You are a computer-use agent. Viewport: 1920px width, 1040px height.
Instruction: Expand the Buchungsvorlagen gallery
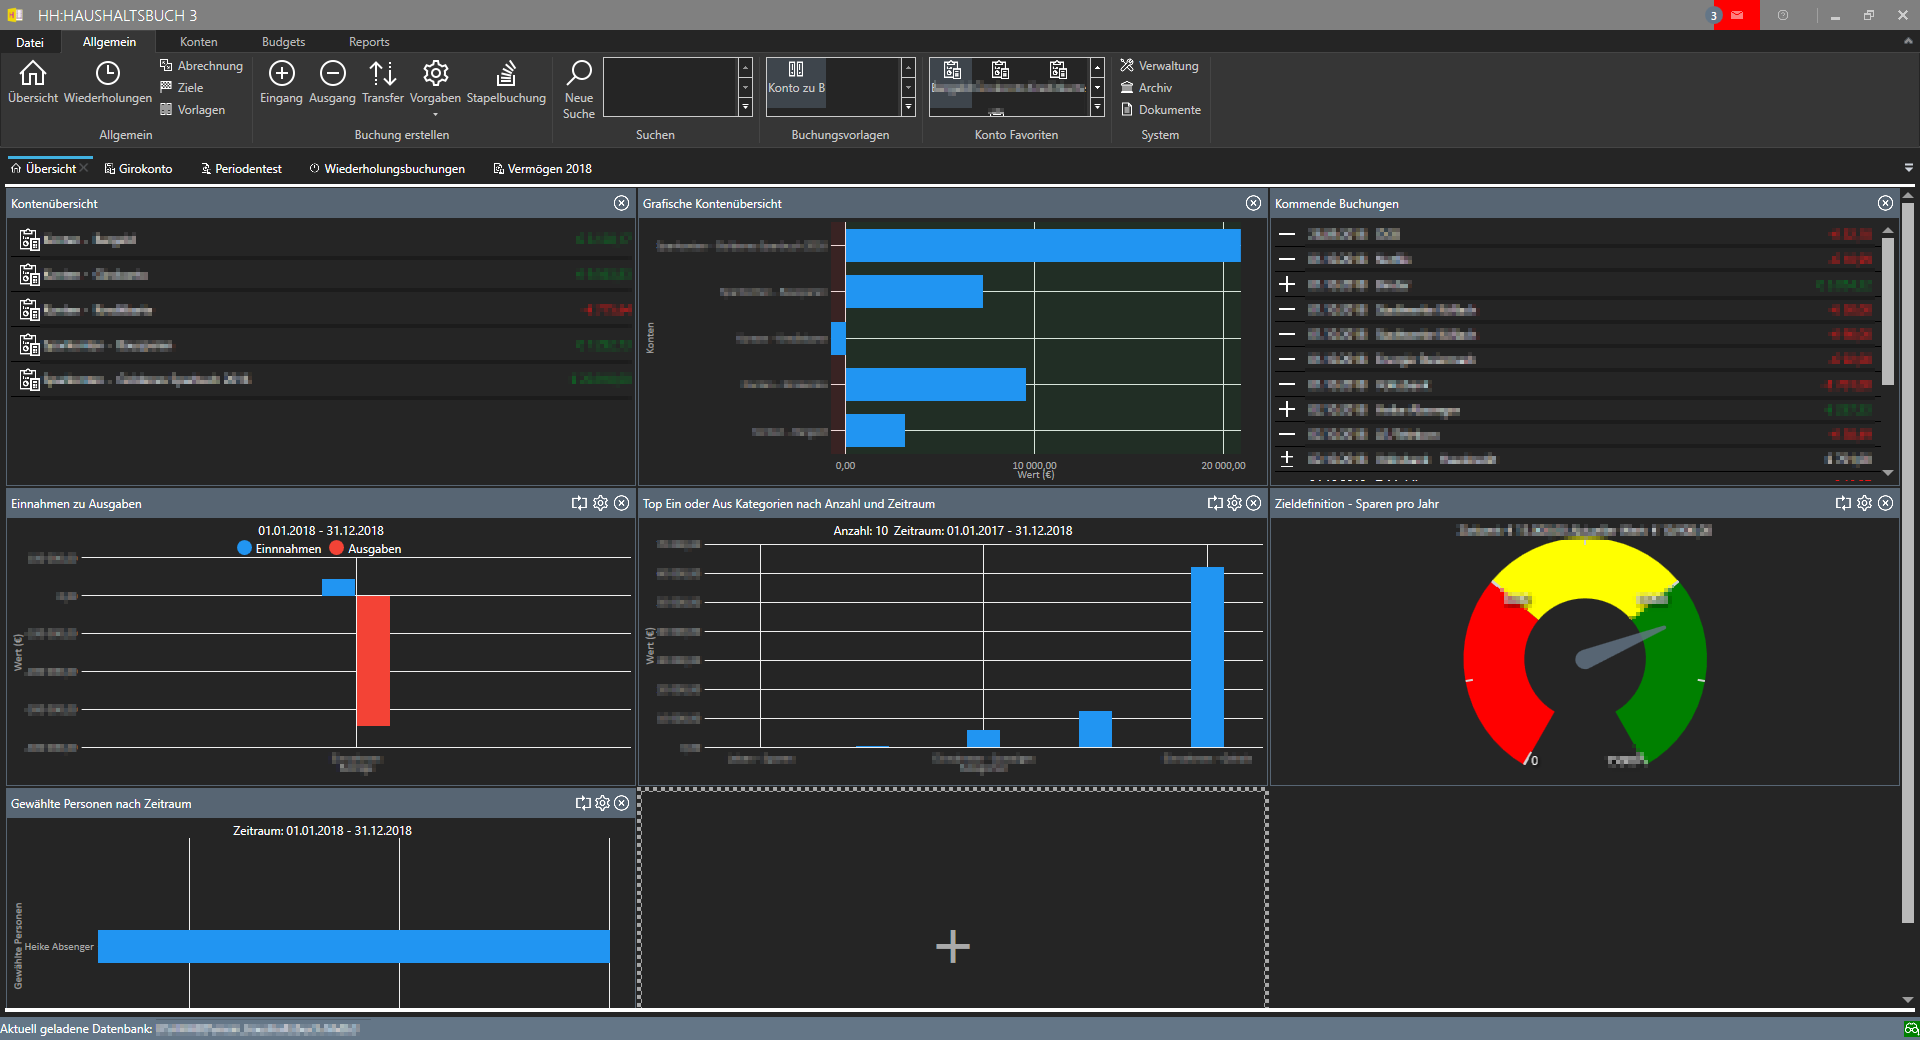(x=908, y=107)
